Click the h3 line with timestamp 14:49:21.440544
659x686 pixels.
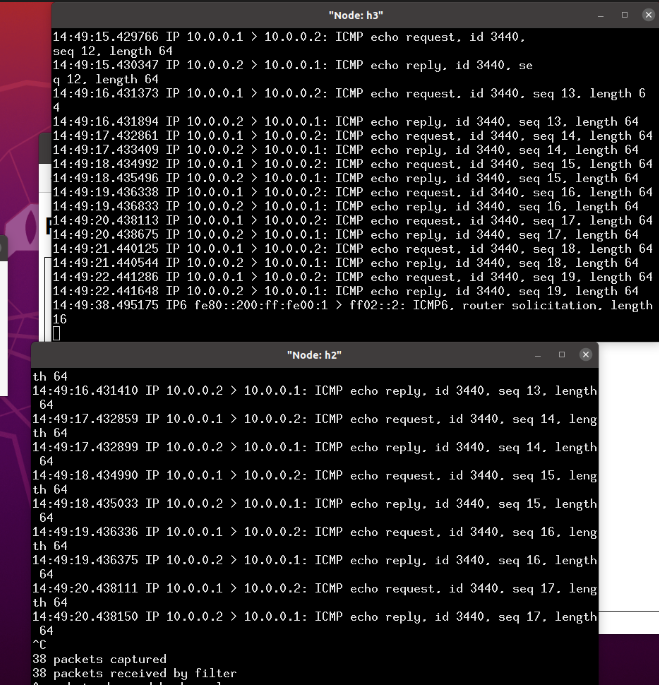pyautogui.click(x=346, y=263)
